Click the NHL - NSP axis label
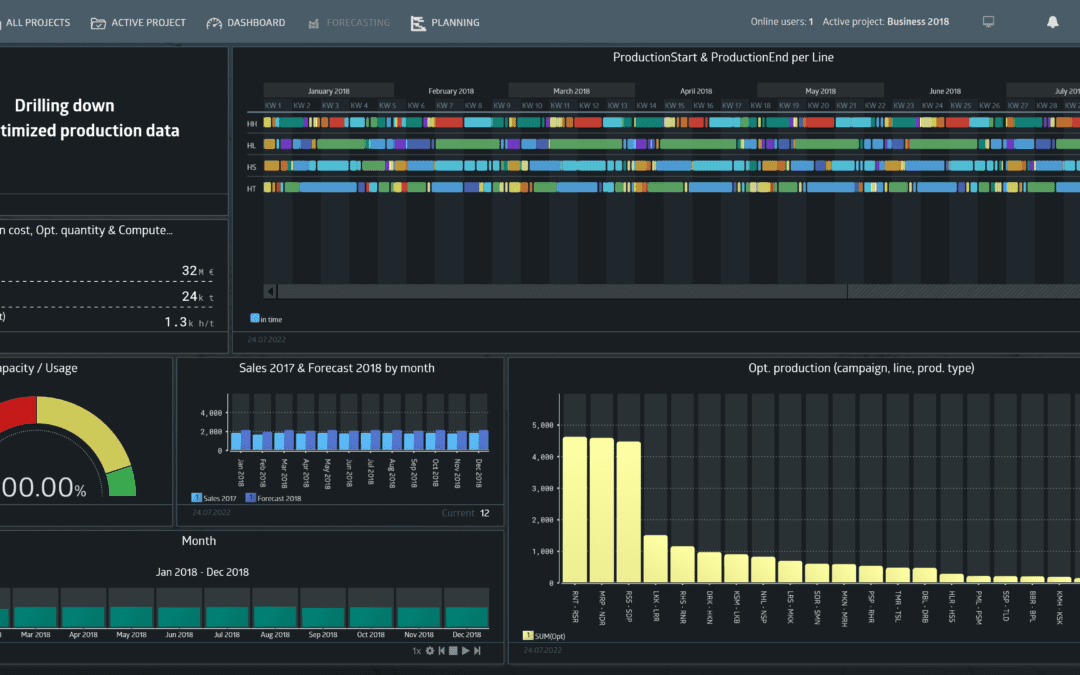 (763, 607)
